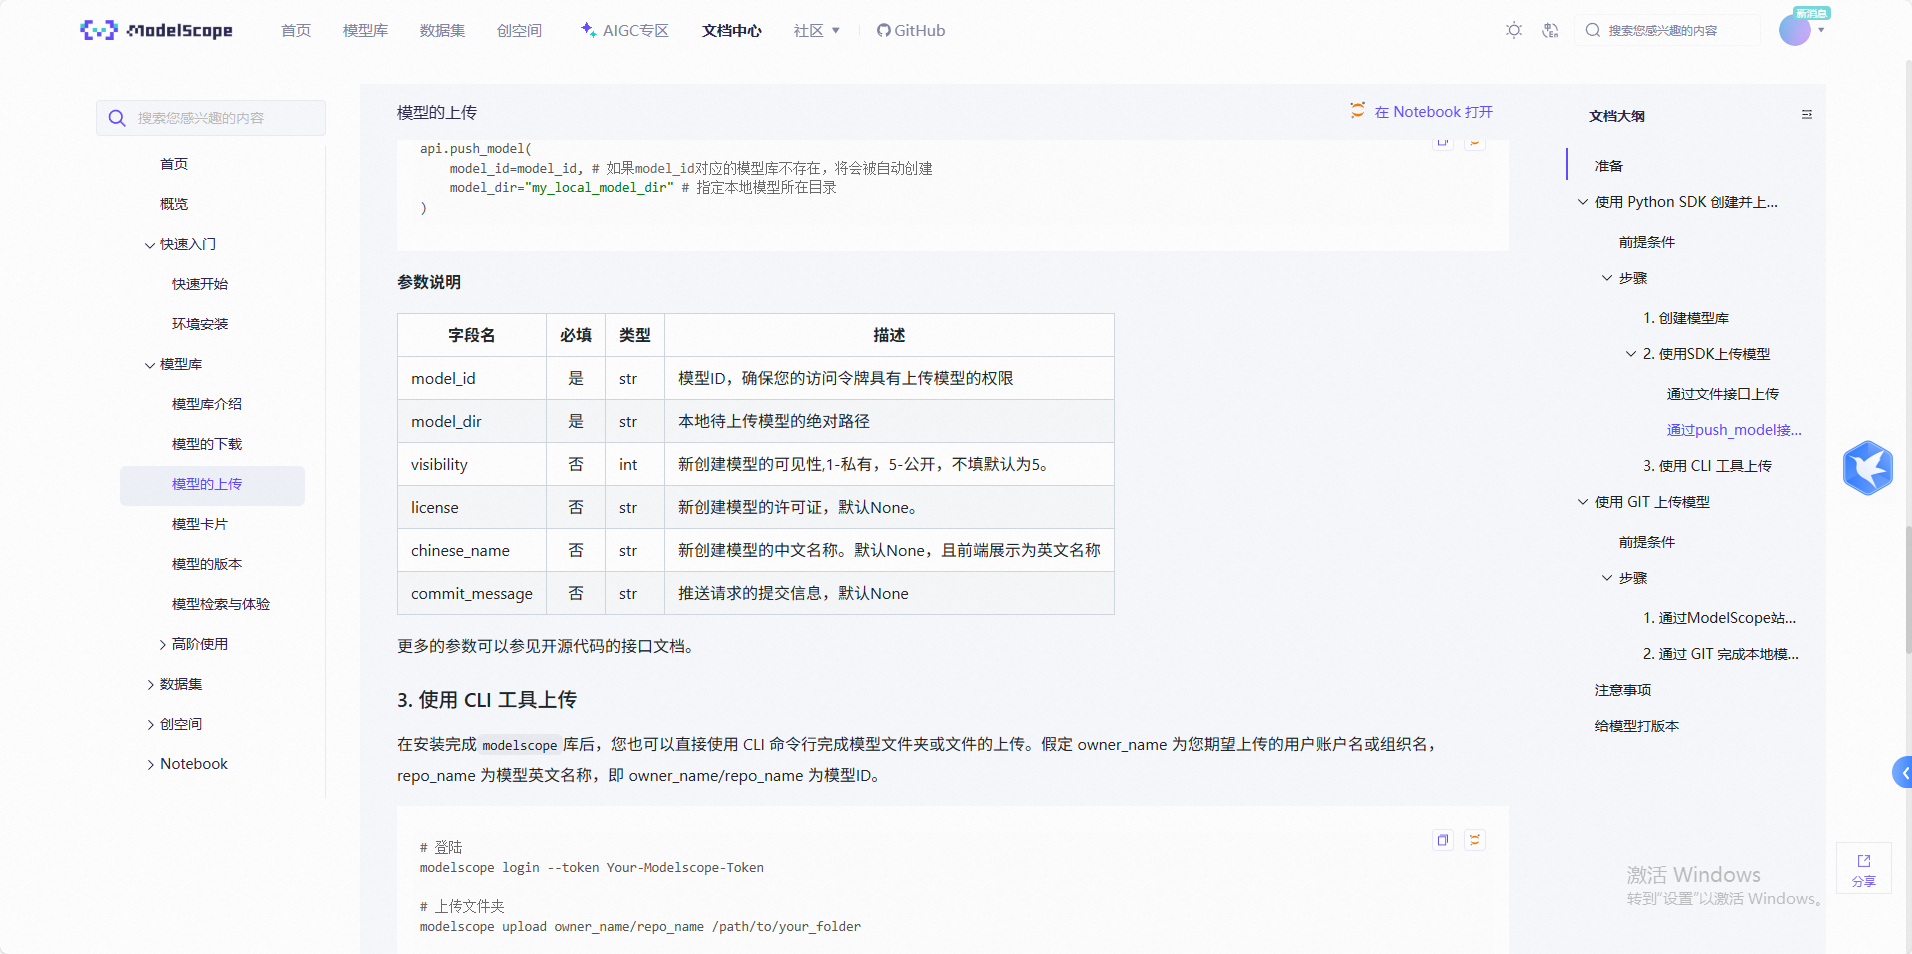This screenshot has height=954, width=1912.
Task: Open the floating assistant icon on right edge
Action: (1869, 467)
